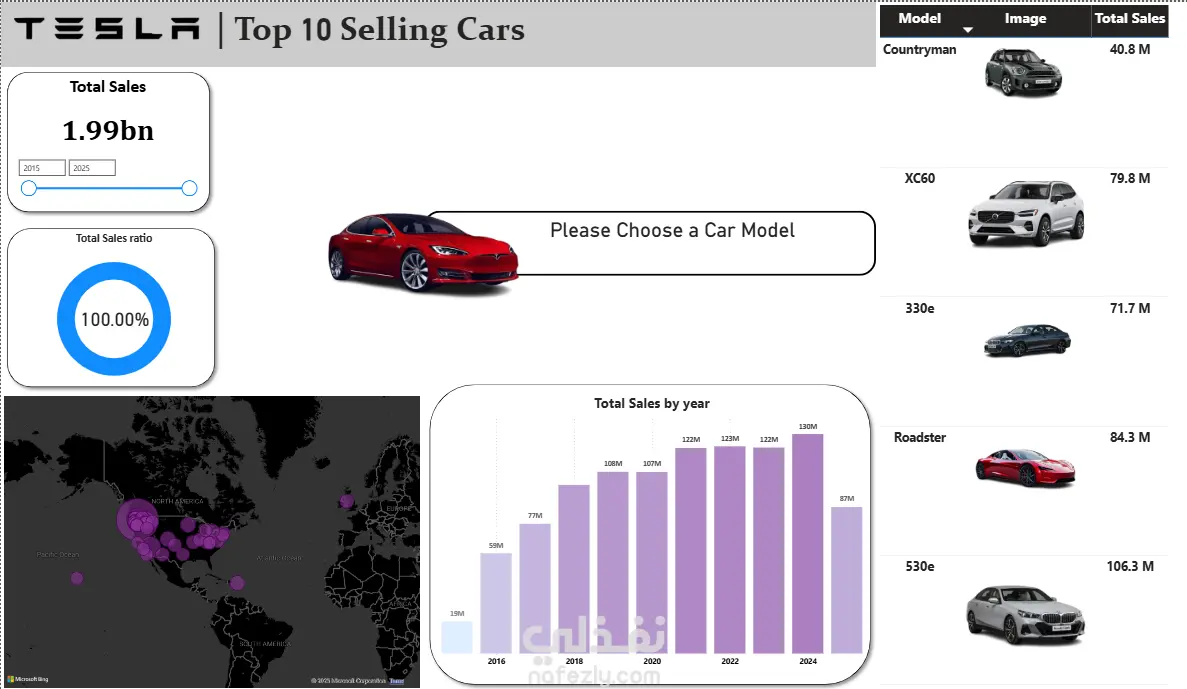Viewport: 1187px width, 689px height.
Task: Select the 19M bar in sales chart
Action: (456, 638)
